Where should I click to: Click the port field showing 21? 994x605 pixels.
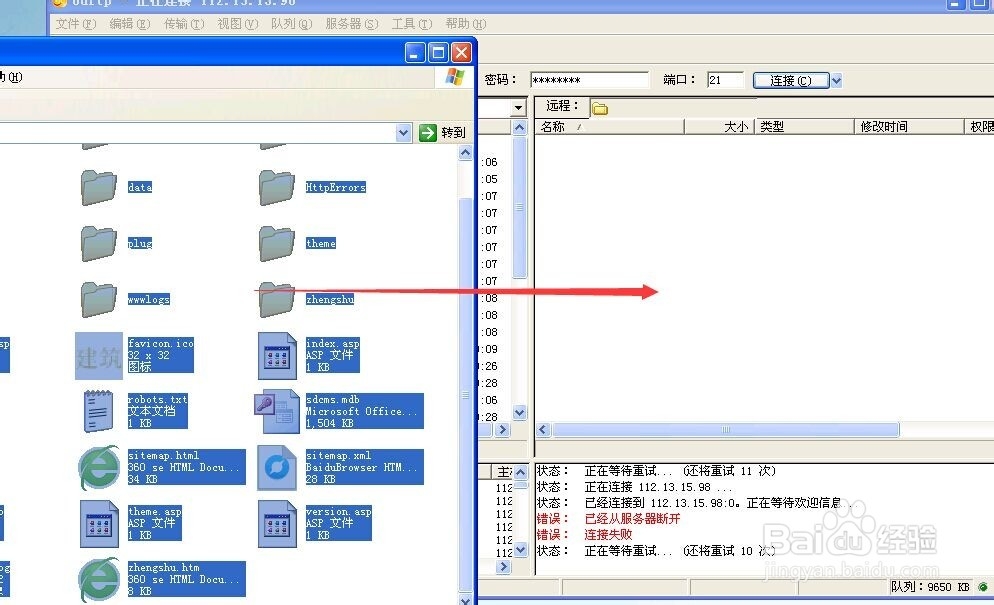click(725, 80)
